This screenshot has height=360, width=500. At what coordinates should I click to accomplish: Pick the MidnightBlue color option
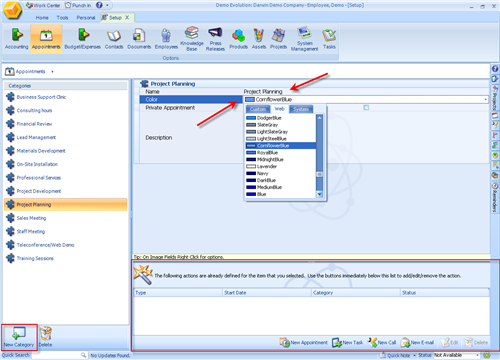[270, 160]
